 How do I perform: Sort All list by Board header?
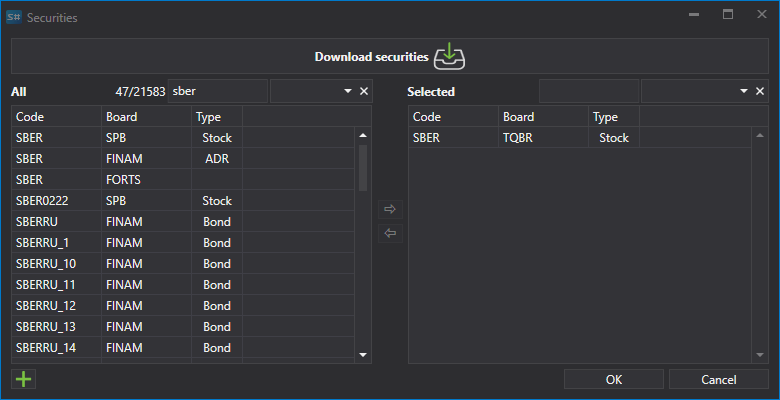click(147, 116)
